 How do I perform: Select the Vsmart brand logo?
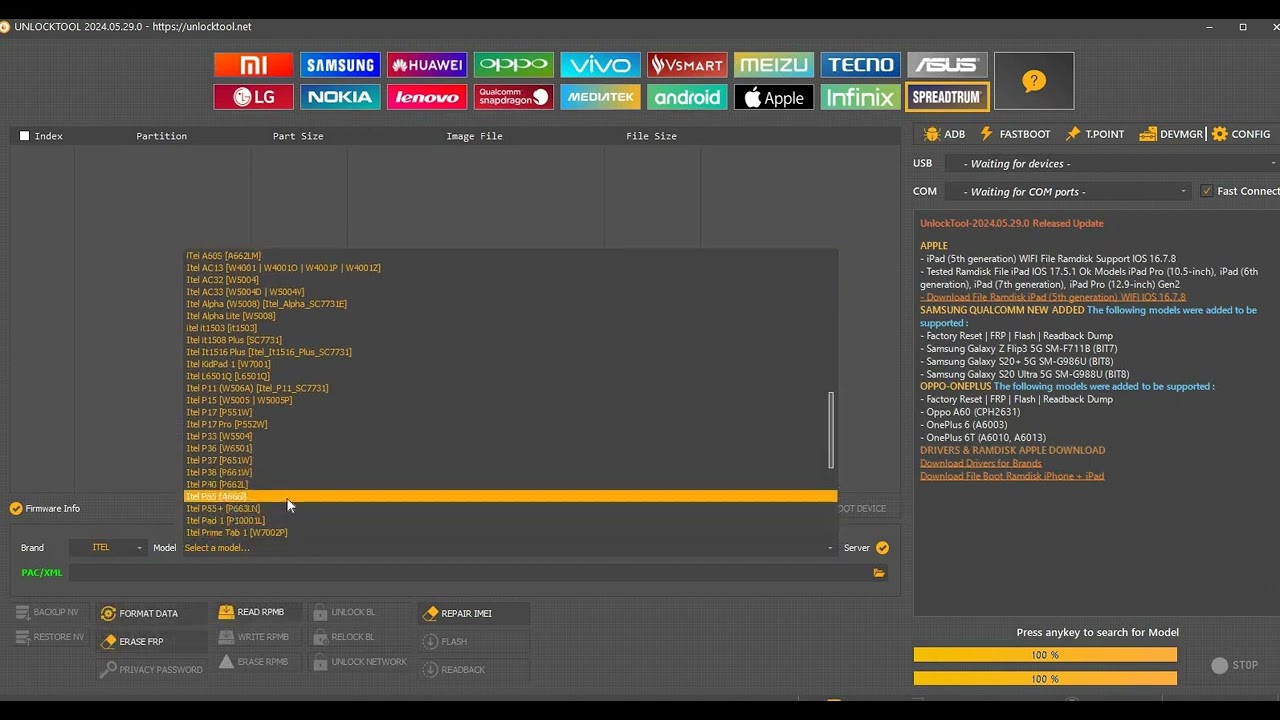pyautogui.click(x=687, y=65)
